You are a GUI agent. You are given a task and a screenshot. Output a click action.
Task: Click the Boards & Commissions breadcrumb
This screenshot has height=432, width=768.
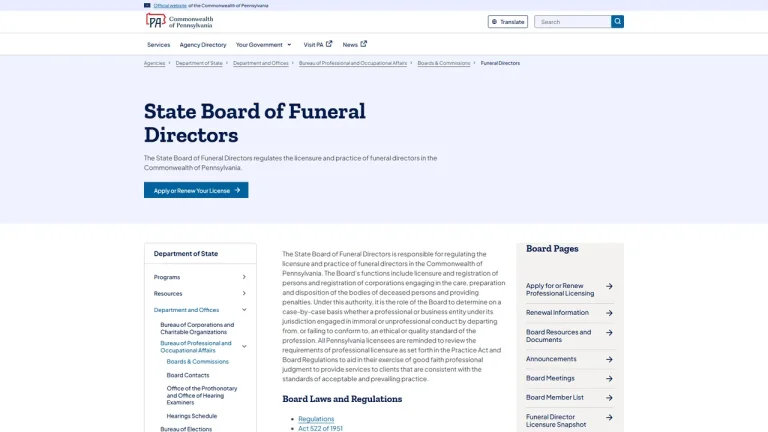click(444, 63)
